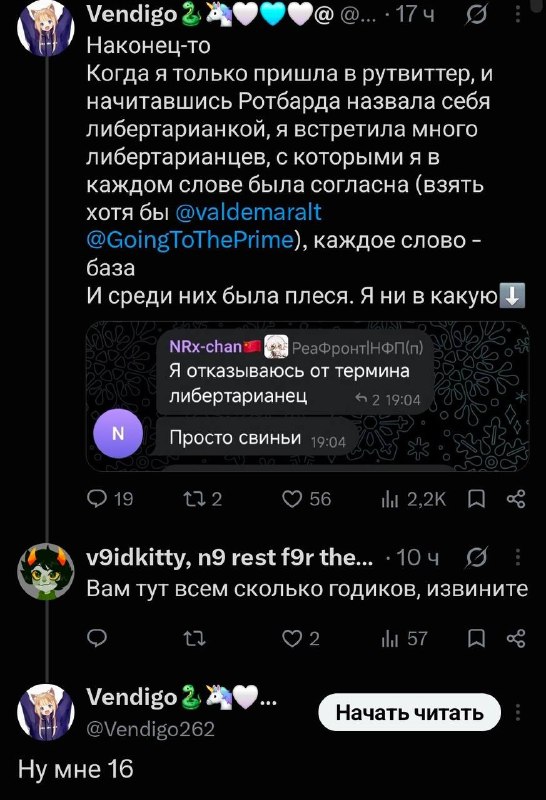Open more options menu on top tweet
The height and width of the screenshot is (800, 546).
[517, 14]
